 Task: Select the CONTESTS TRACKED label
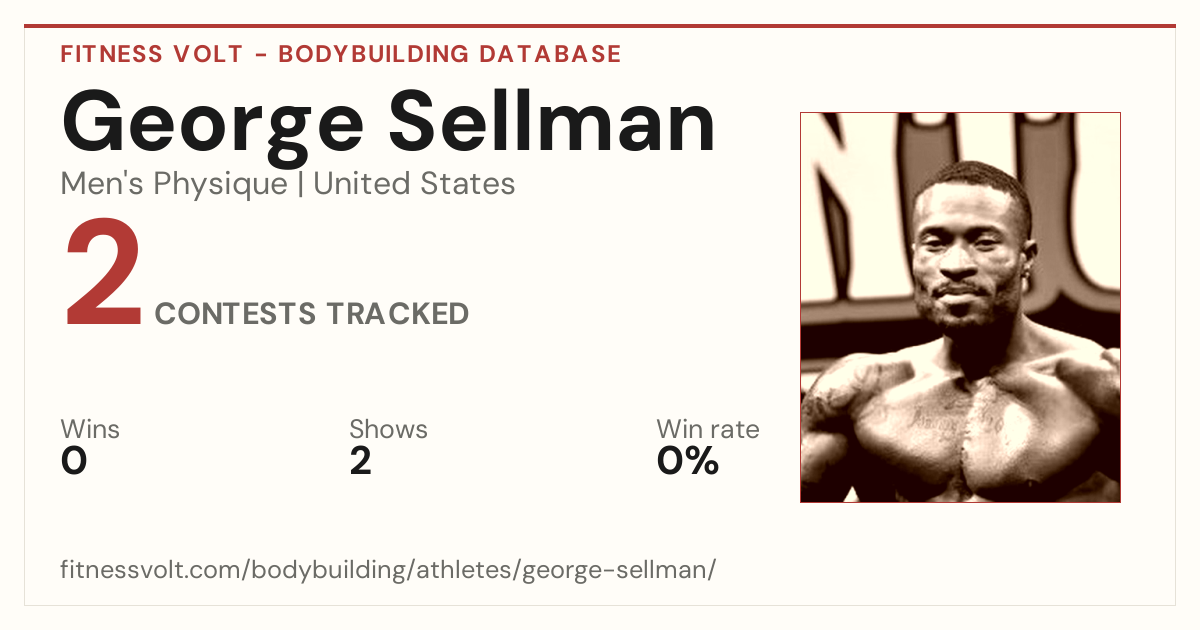(312, 314)
